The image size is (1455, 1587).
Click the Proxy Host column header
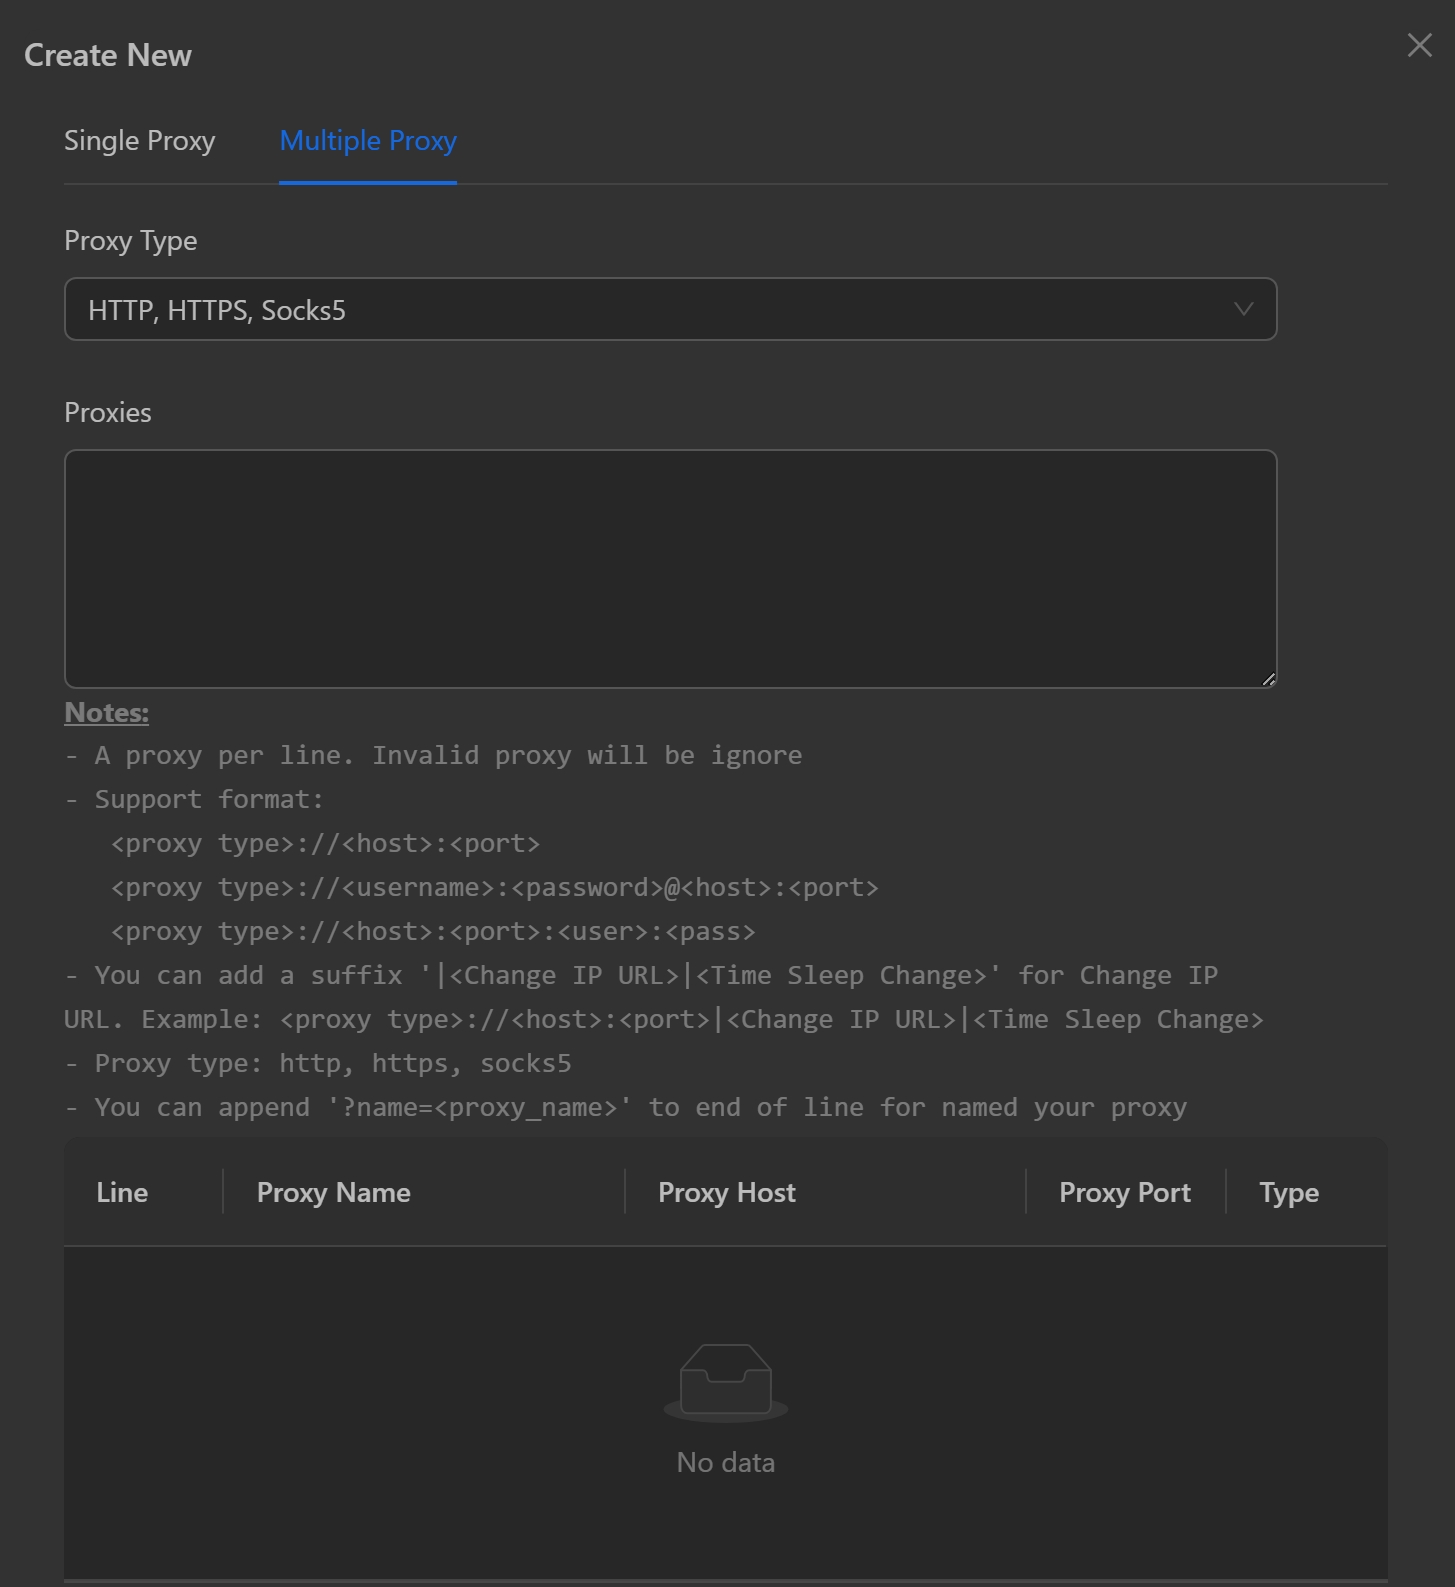(727, 1192)
